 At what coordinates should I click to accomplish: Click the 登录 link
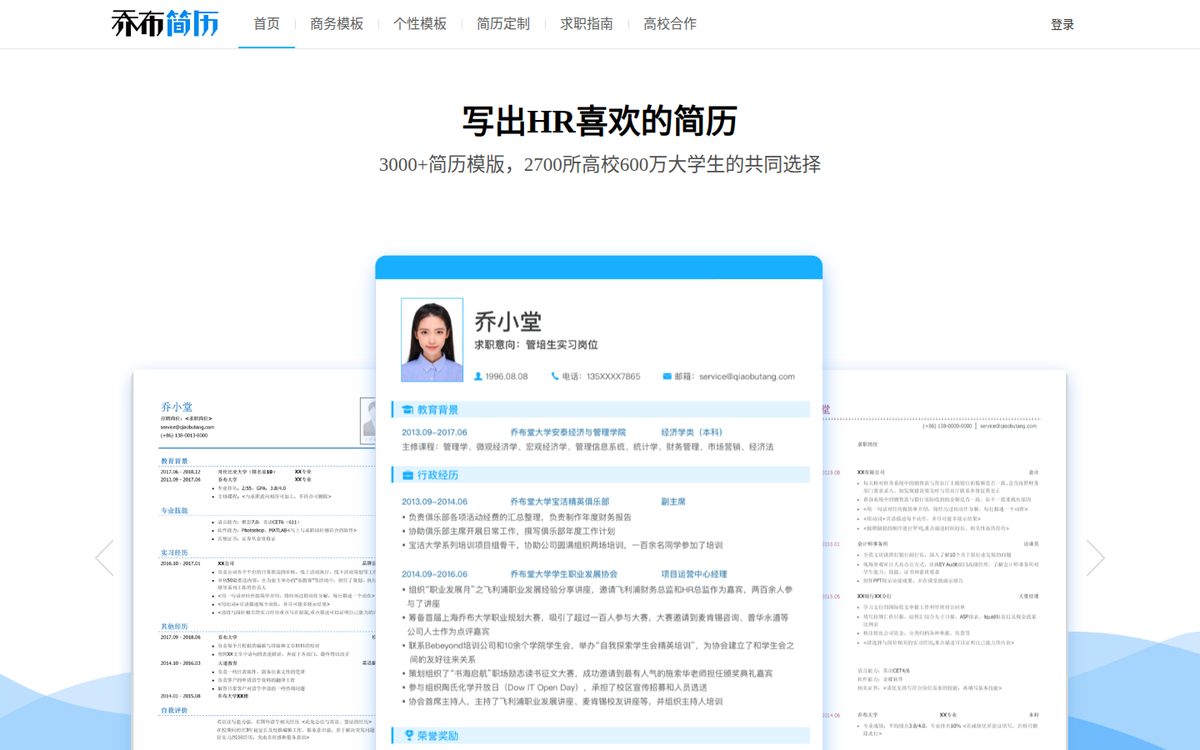tap(1062, 25)
